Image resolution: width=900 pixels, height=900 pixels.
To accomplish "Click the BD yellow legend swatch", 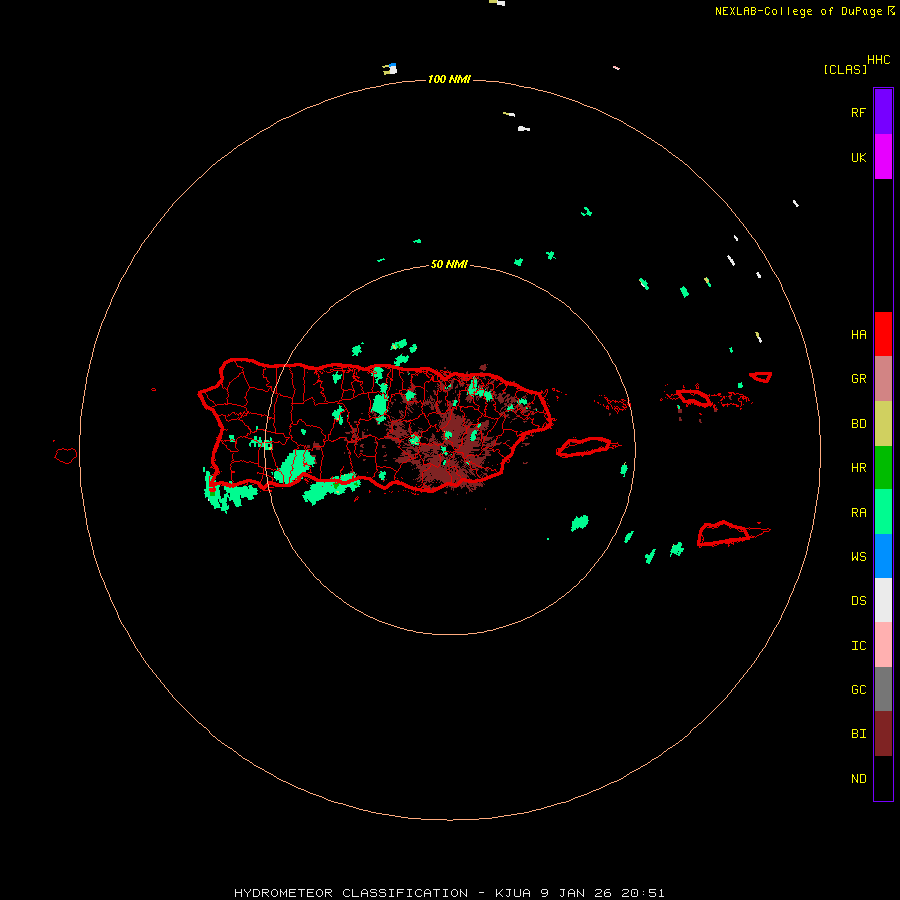I will pos(883,423).
